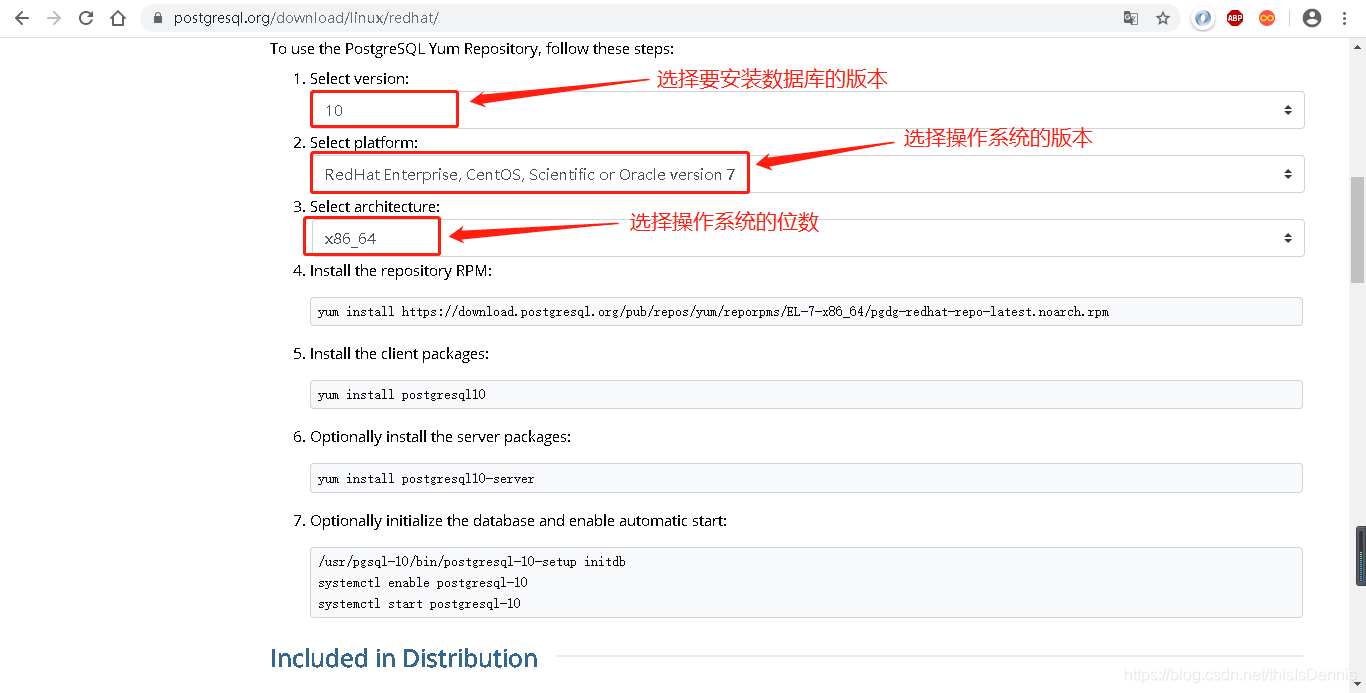The image size is (1366, 693).
Task: Click the browser back arrow
Action: 22,18
